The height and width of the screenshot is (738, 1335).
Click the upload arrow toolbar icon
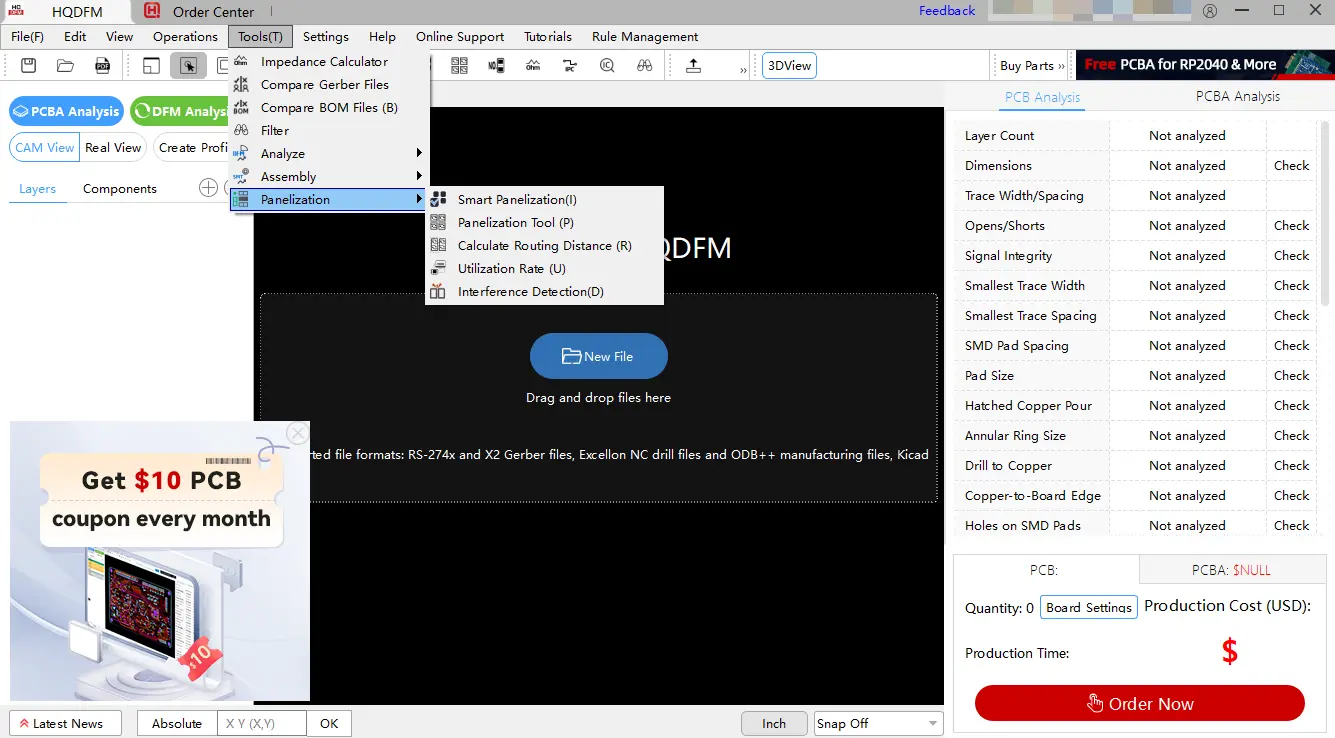pyautogui.click(x=693, y=66)
